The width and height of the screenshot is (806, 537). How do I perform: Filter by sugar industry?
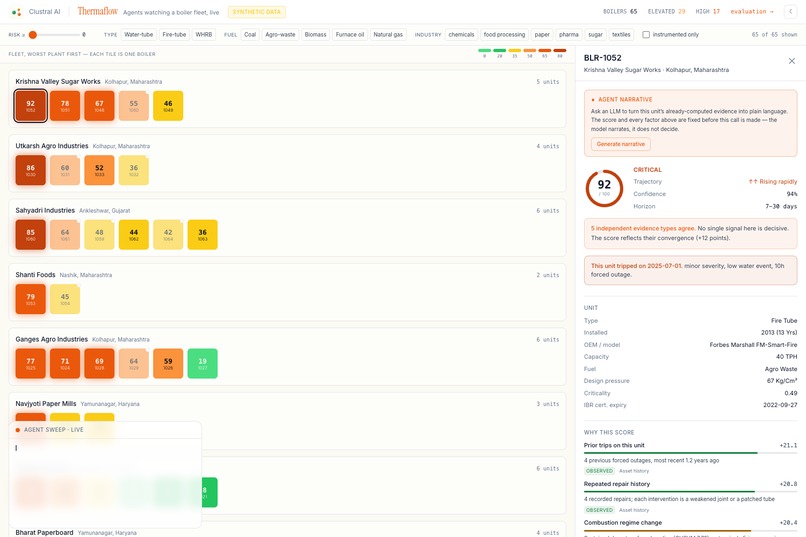click(x=596, y=35)
